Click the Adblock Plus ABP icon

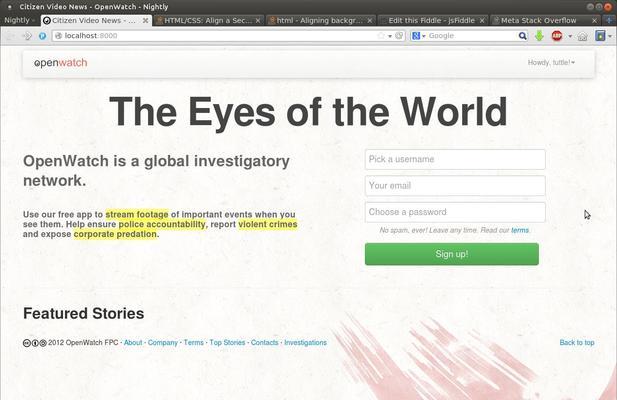(557, 36)
